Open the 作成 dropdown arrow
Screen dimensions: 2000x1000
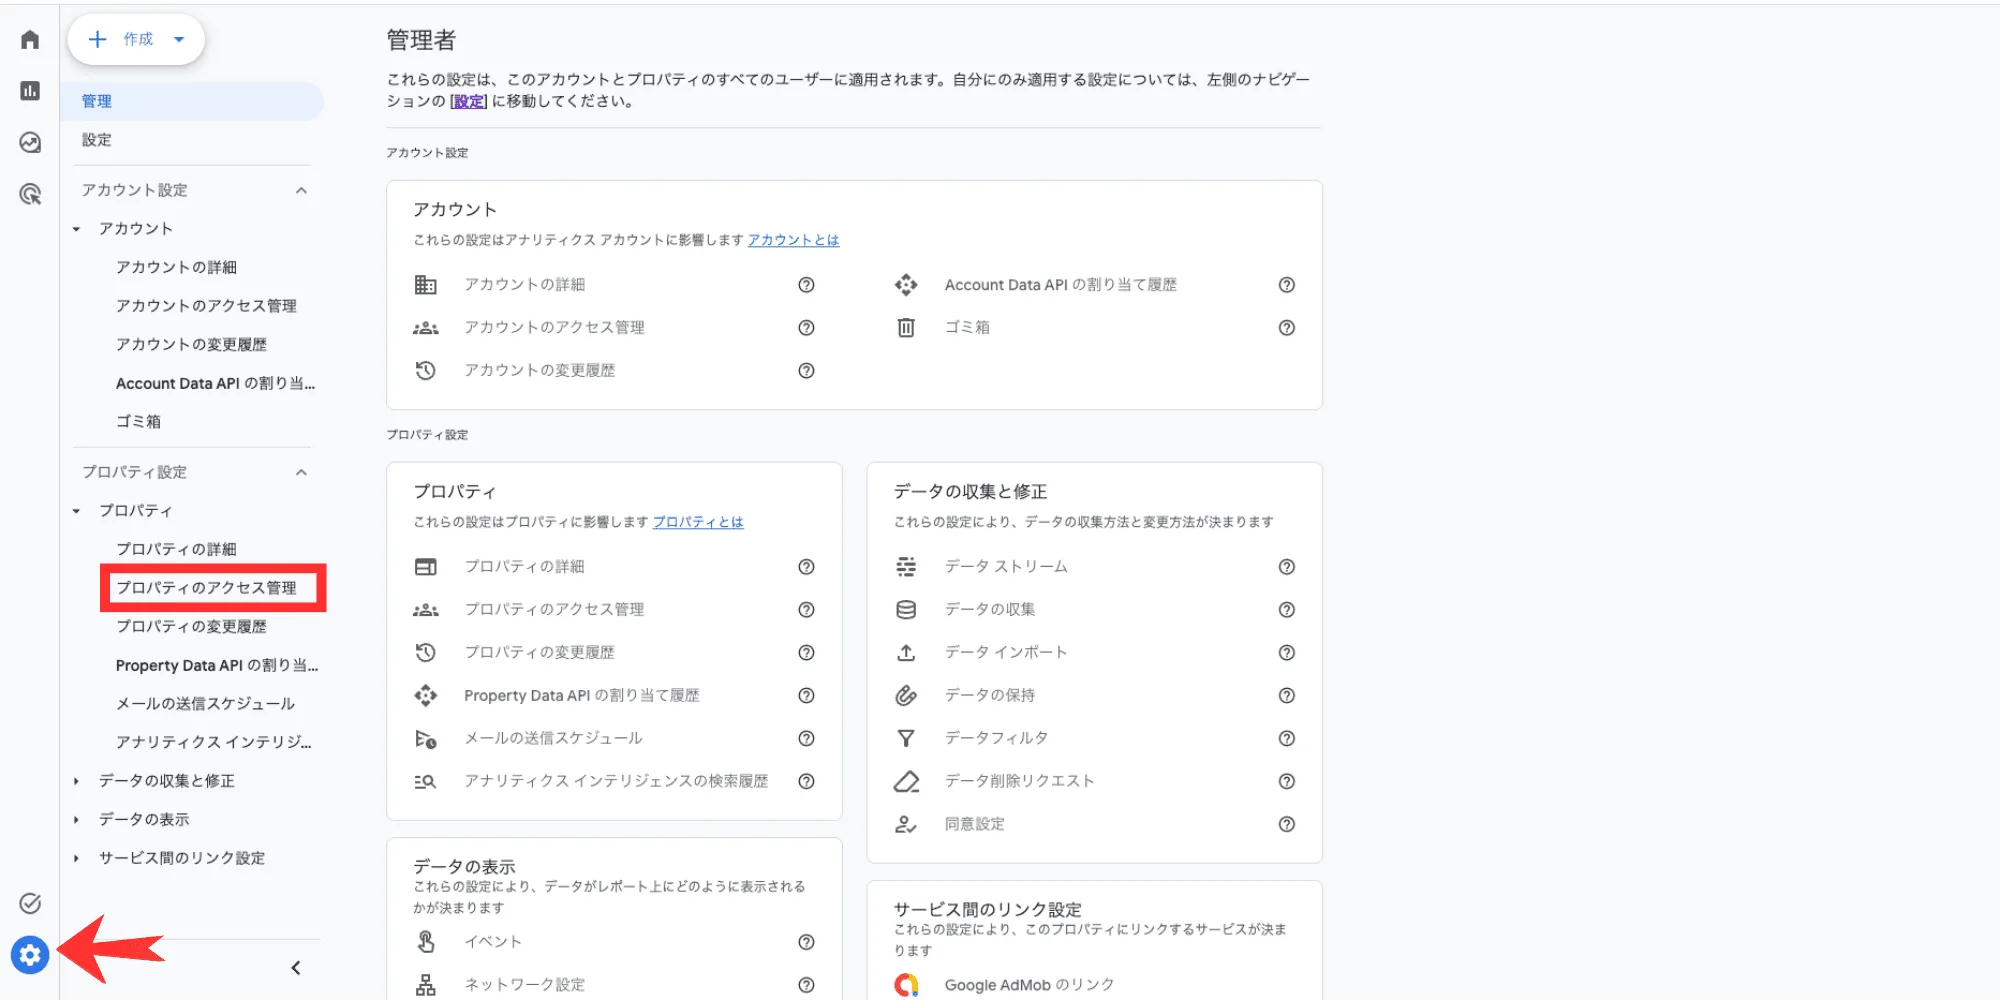pos(179,40)
